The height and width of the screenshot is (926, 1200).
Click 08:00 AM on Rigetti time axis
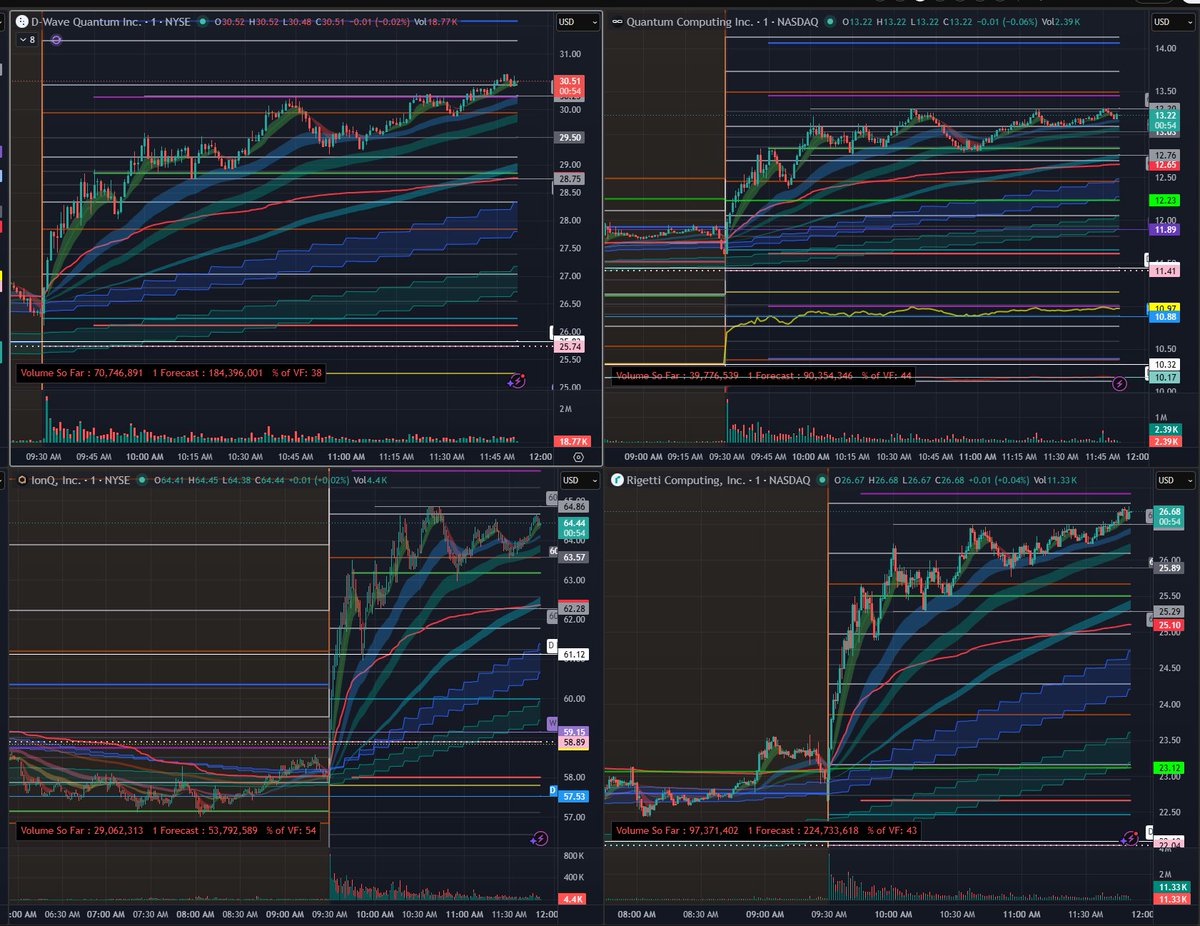635,915
